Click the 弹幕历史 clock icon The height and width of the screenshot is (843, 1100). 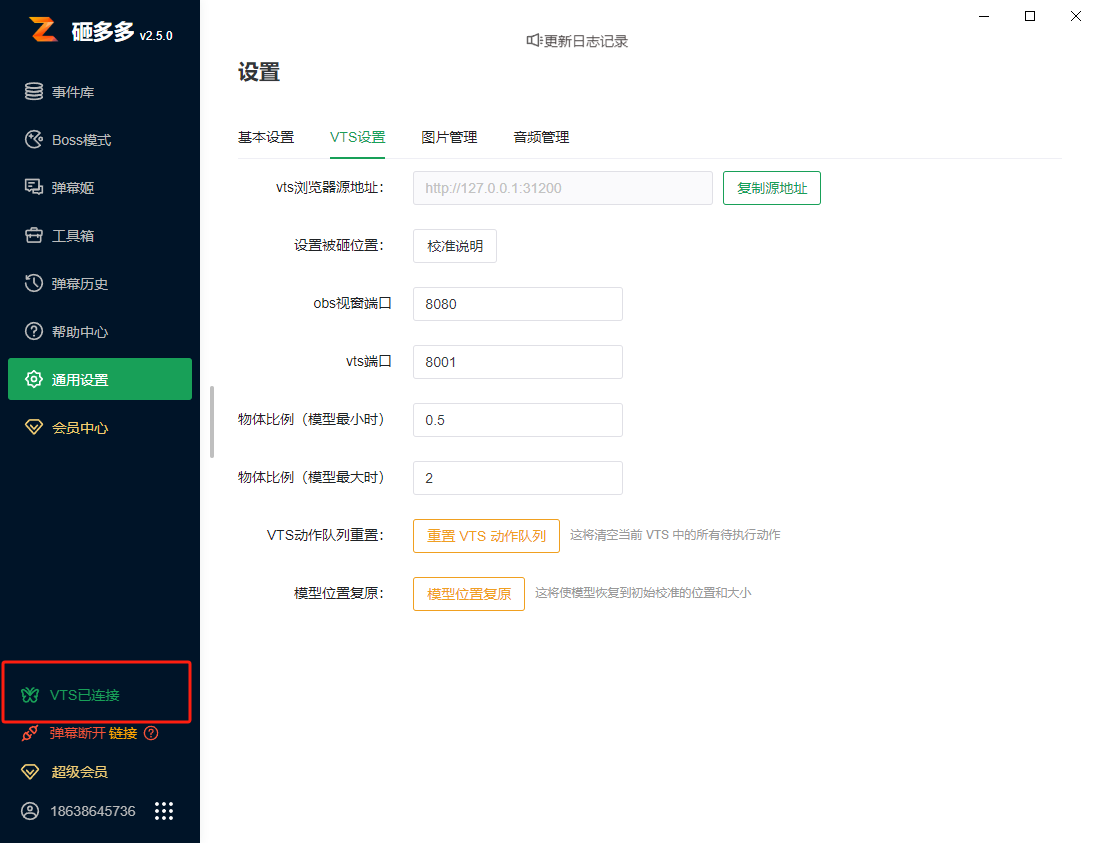click(34, 284)
